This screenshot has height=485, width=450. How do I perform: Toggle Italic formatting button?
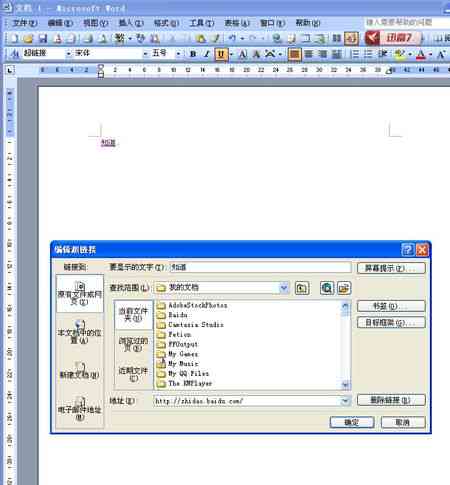tap(207, 54)
